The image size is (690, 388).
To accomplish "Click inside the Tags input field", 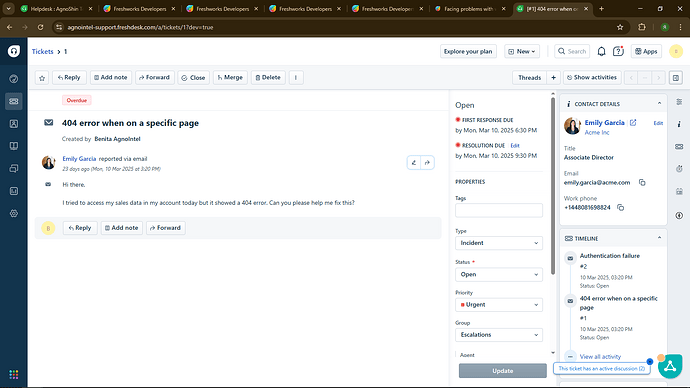I will 499,210.
